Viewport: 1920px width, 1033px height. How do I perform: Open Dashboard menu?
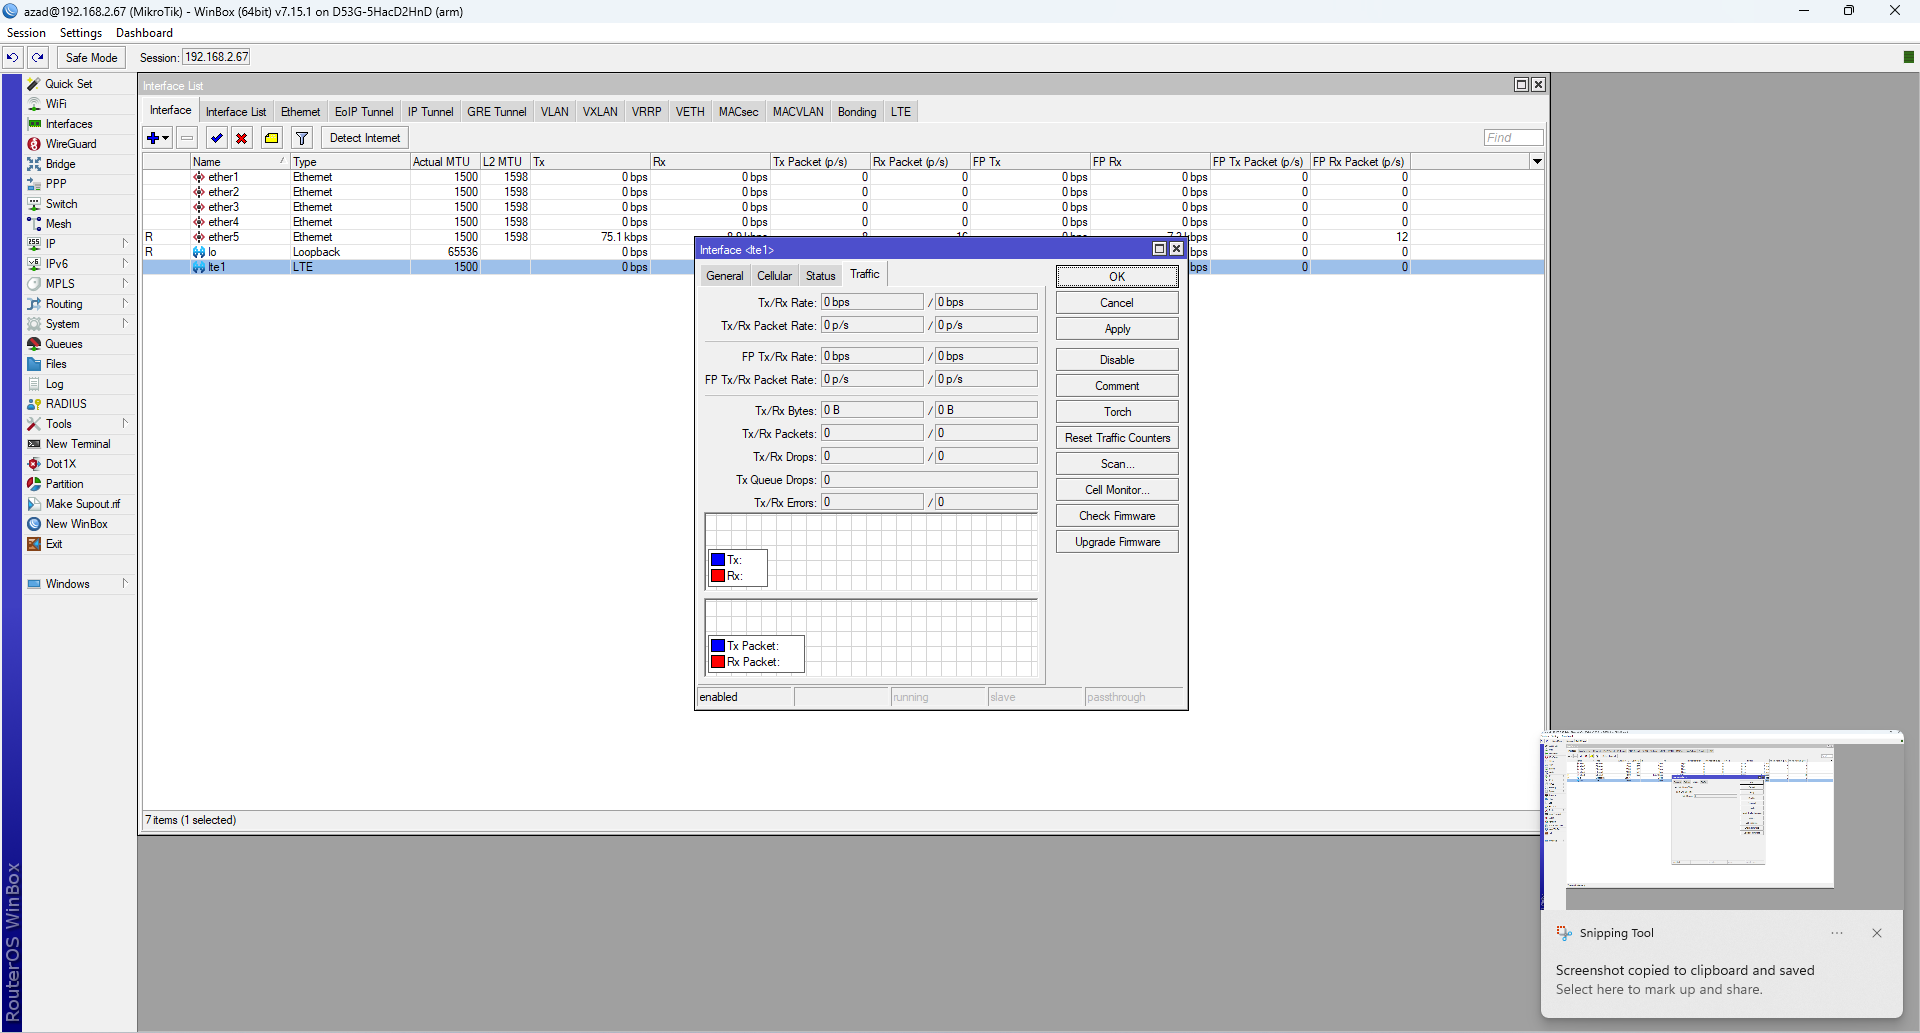(x=144, y=33)
